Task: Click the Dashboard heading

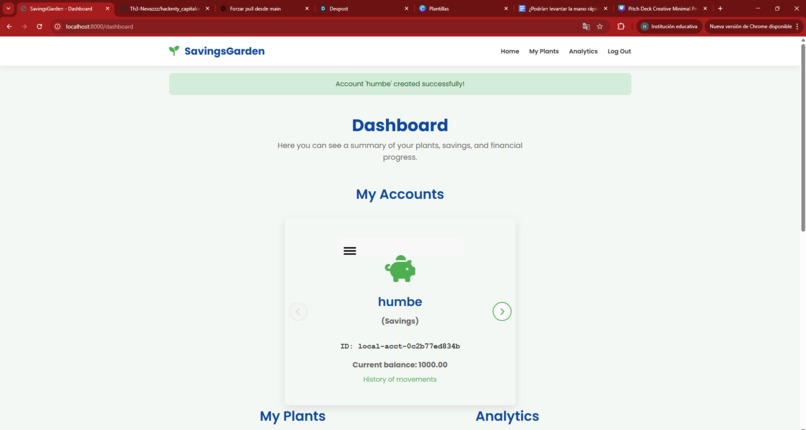Action: pos(400,125)
